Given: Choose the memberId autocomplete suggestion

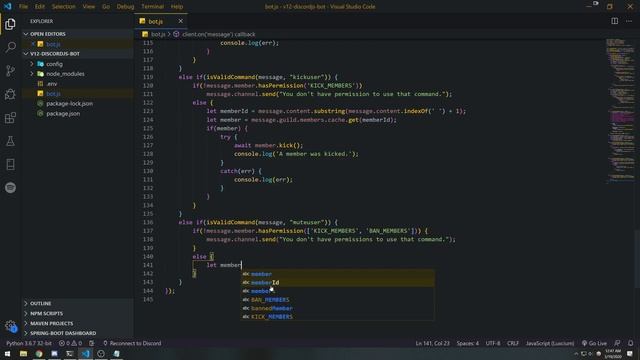Looking at the screenshot, I should pos(338,282).
